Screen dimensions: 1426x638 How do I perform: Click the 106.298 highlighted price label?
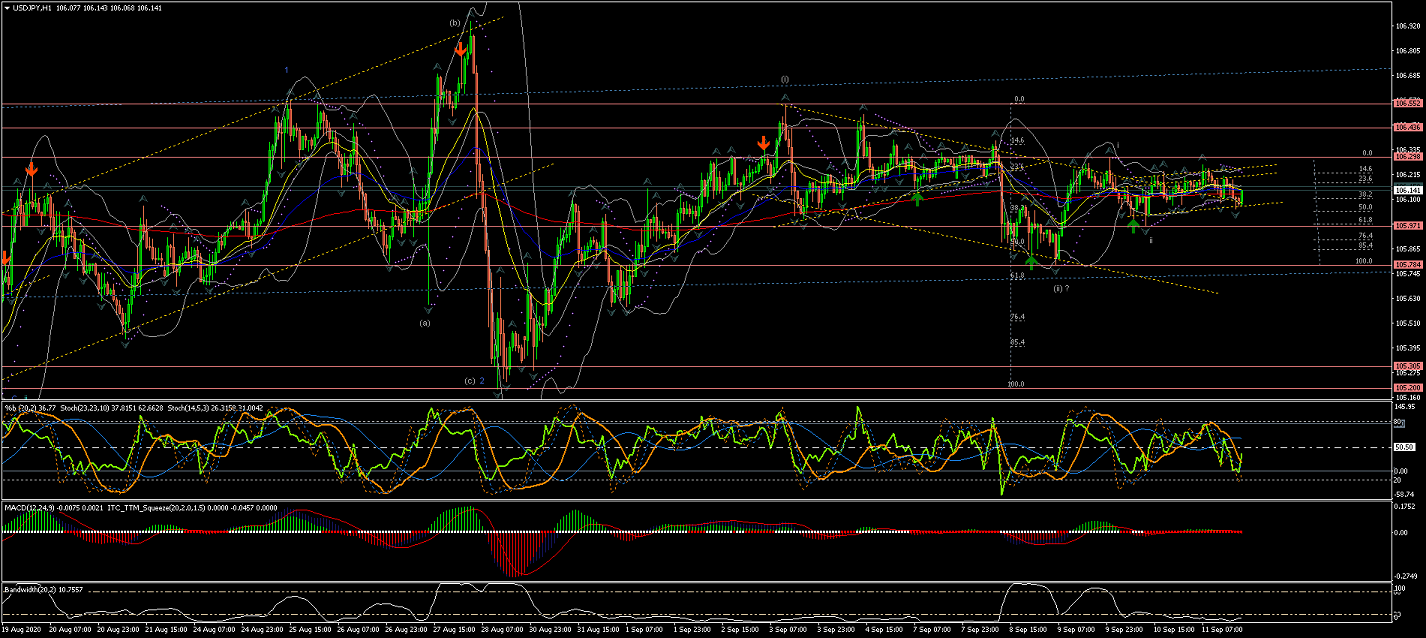1408,156
